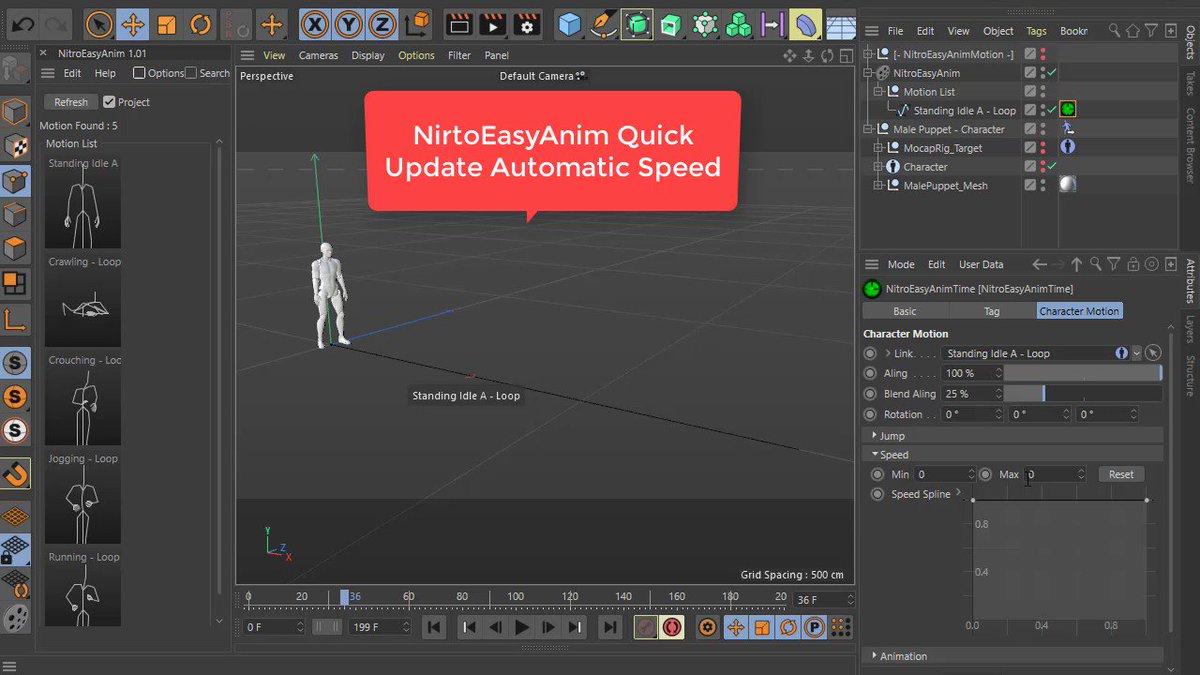This screenshot has height=675, width=1200.
Task: Click Render to Picture Viewer icon
Action: point(491,24)
